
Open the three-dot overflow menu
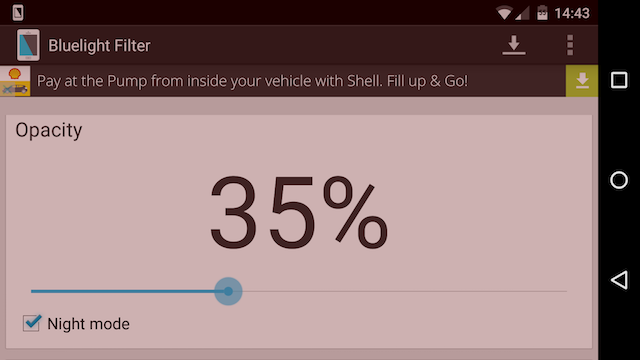click(570, 45)
